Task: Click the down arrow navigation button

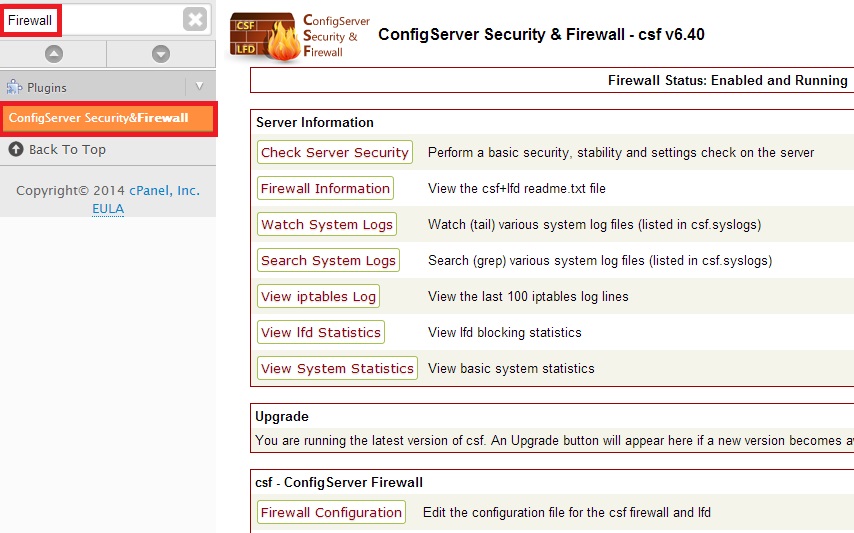Action: tap(160, 54)
